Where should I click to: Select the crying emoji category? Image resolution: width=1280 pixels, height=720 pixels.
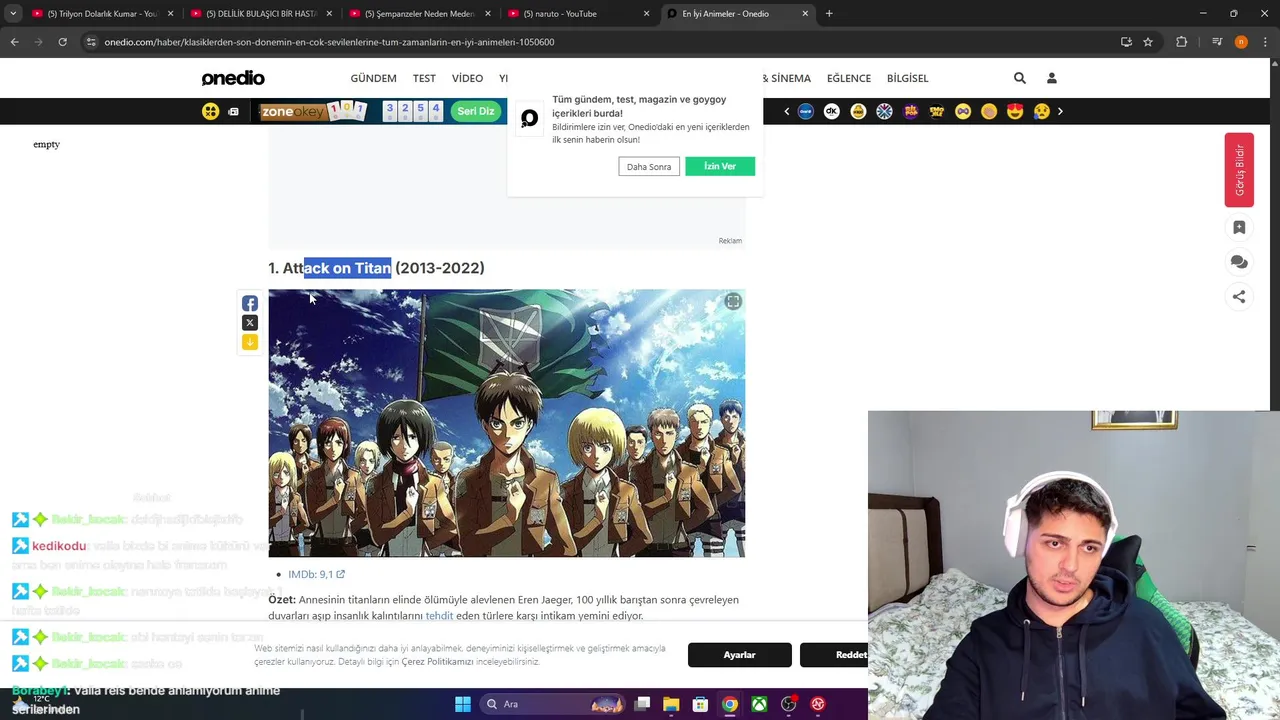(1041, 111)
